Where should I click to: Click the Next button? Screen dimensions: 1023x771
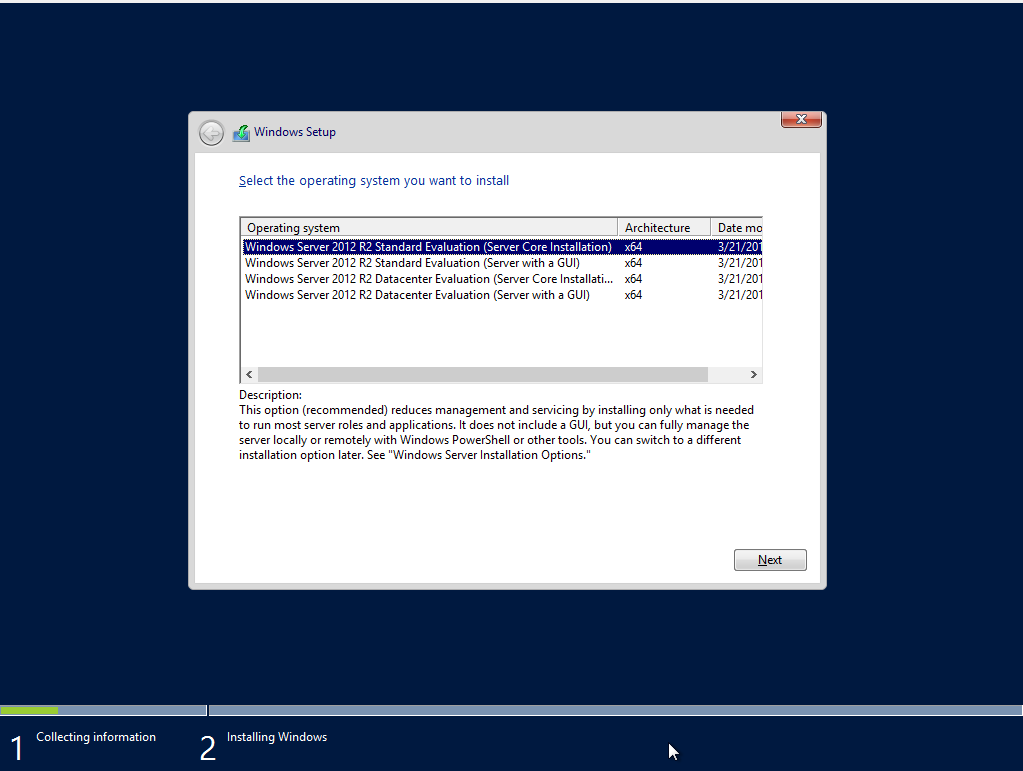click(770, 560)
